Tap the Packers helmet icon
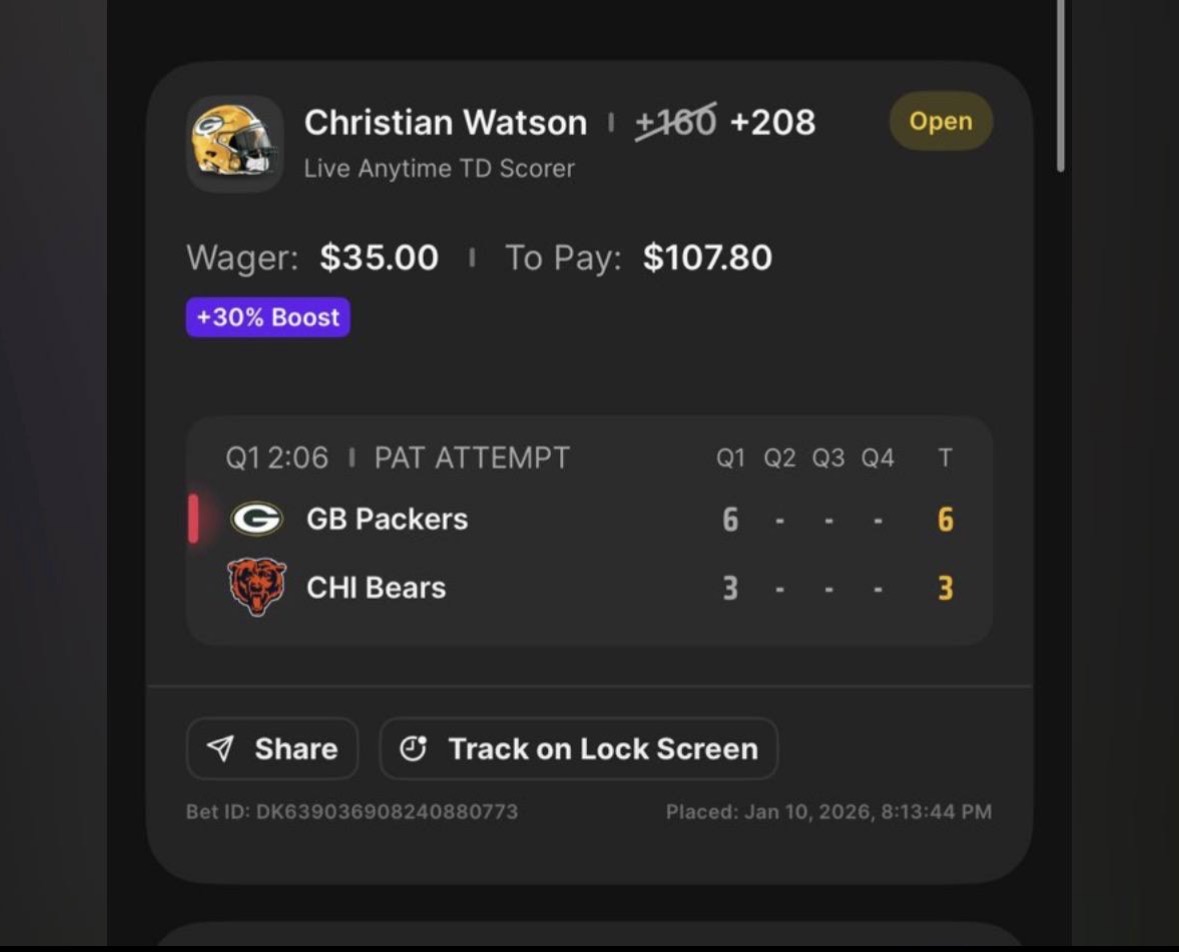The height and width of the screenshot is (952, 1179). 235,143
